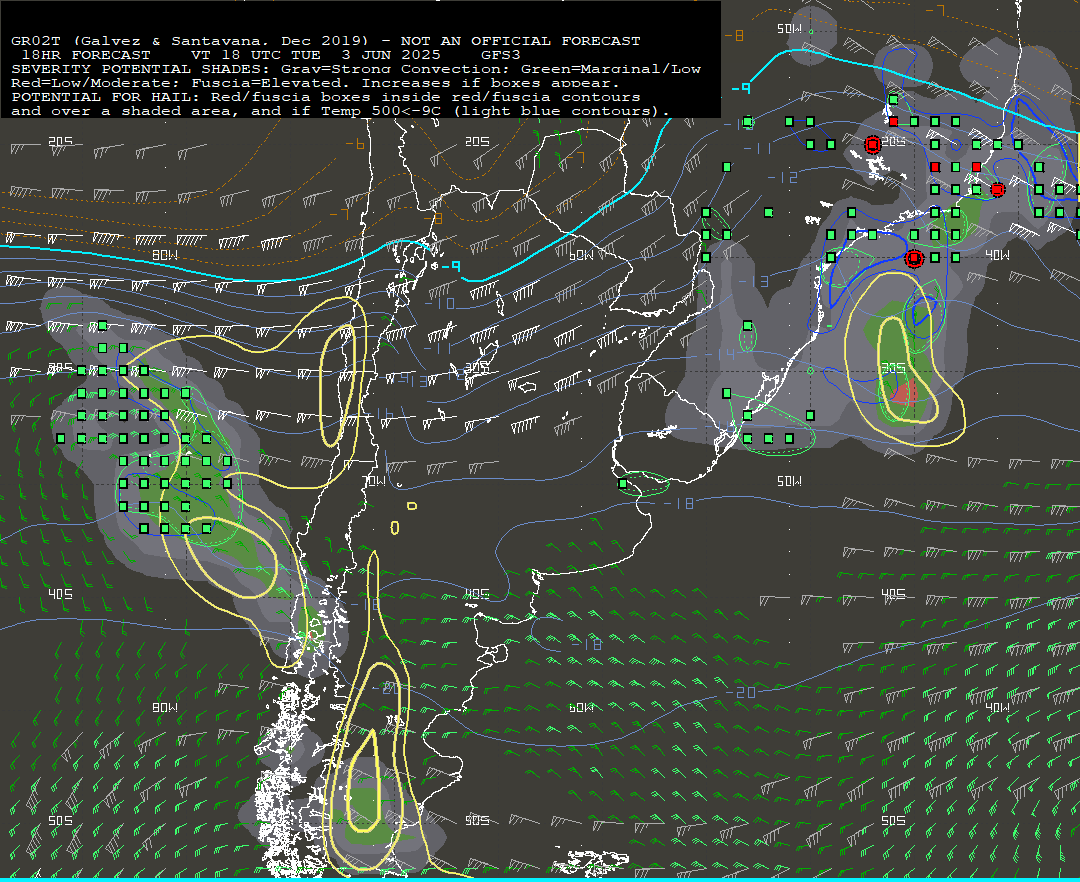The width and height of the screenshot is (1080, 882).
Task: Select the "POTENTIAL FOR HAIL:" legend text
Action: click(105, 97)
